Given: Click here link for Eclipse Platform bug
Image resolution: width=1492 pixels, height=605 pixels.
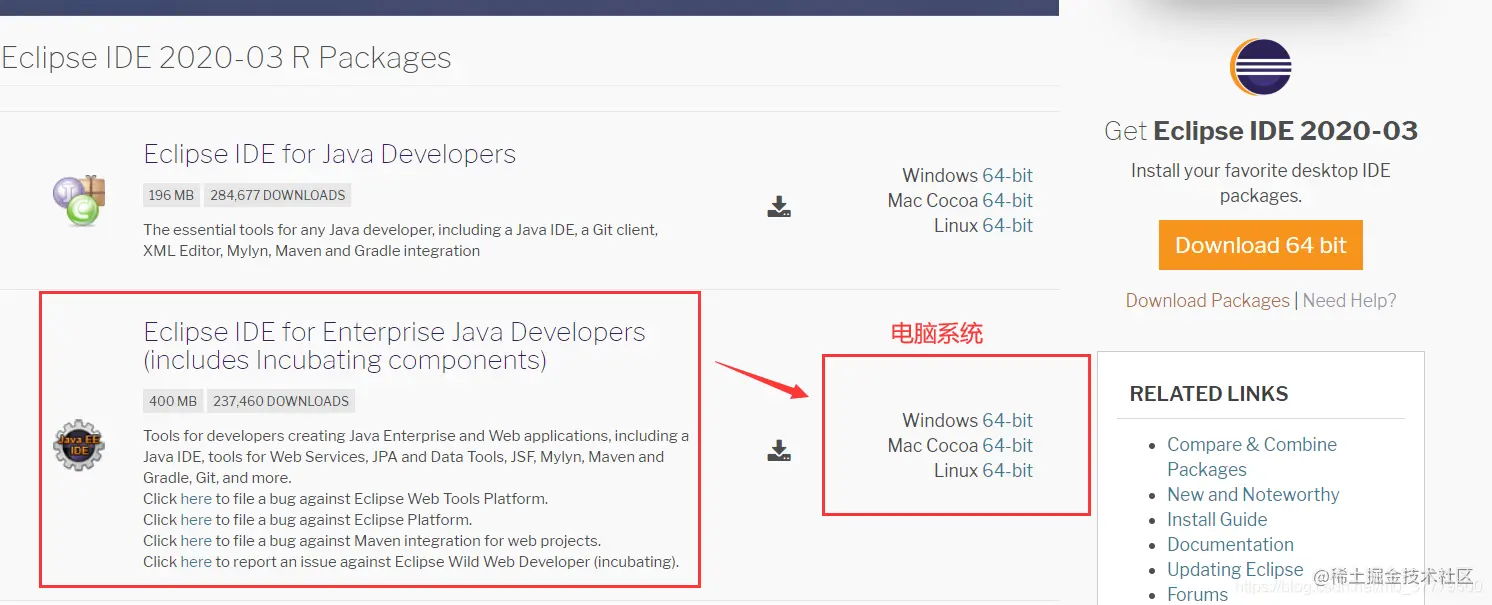Looking at the screenshot, I should pyautogui.click(x=196, y=519).
